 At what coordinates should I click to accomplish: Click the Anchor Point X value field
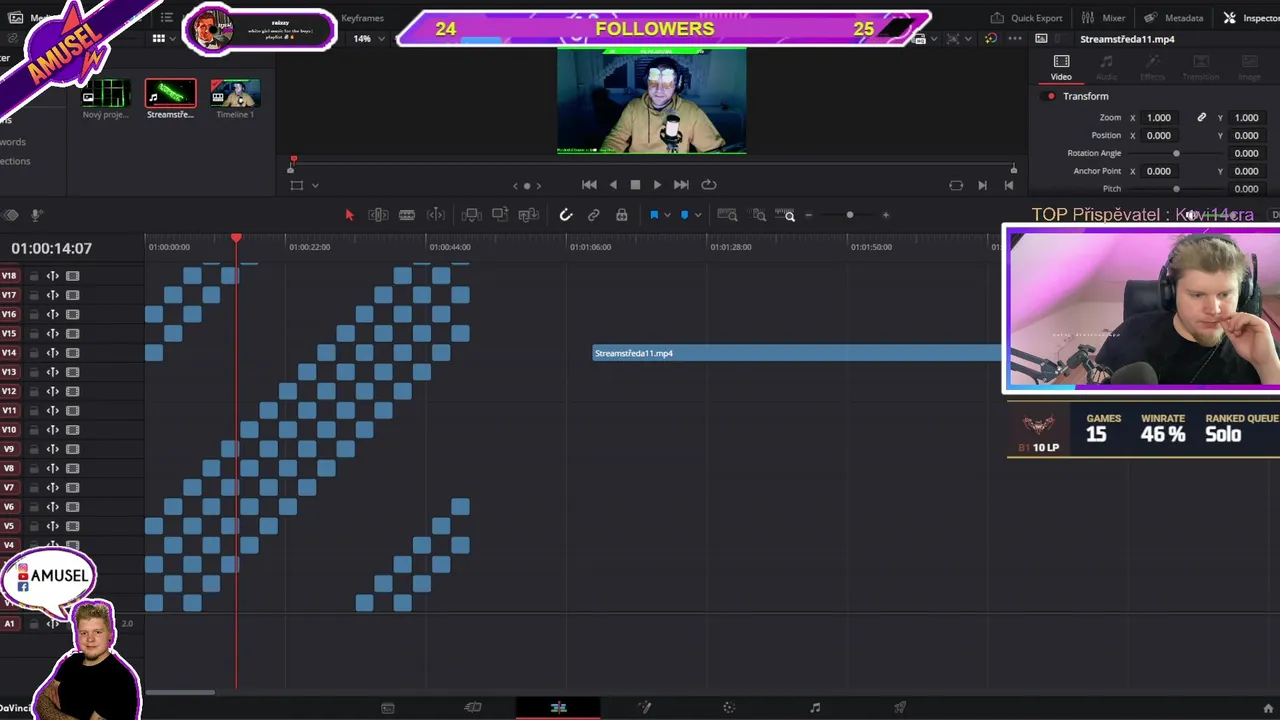click(1158, 171)
